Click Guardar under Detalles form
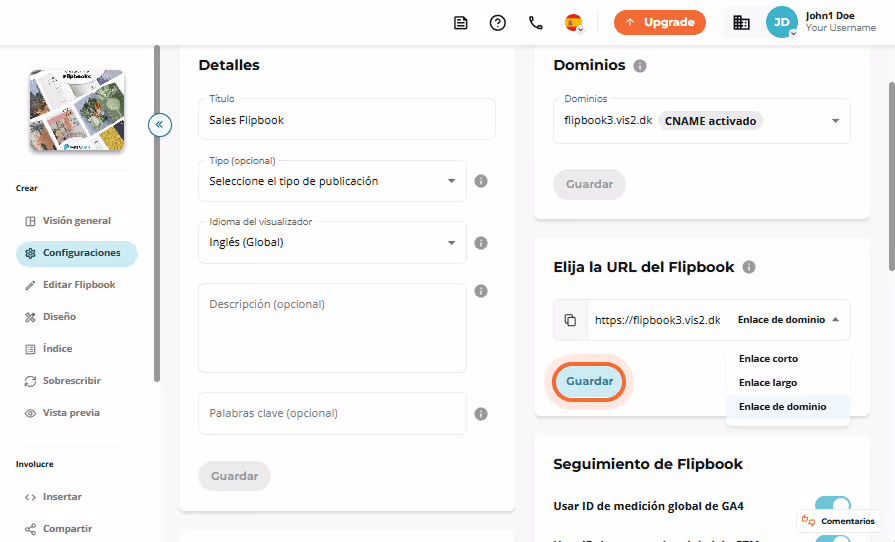This screenshot has width=895, height=542. click(x=234, y=476)
